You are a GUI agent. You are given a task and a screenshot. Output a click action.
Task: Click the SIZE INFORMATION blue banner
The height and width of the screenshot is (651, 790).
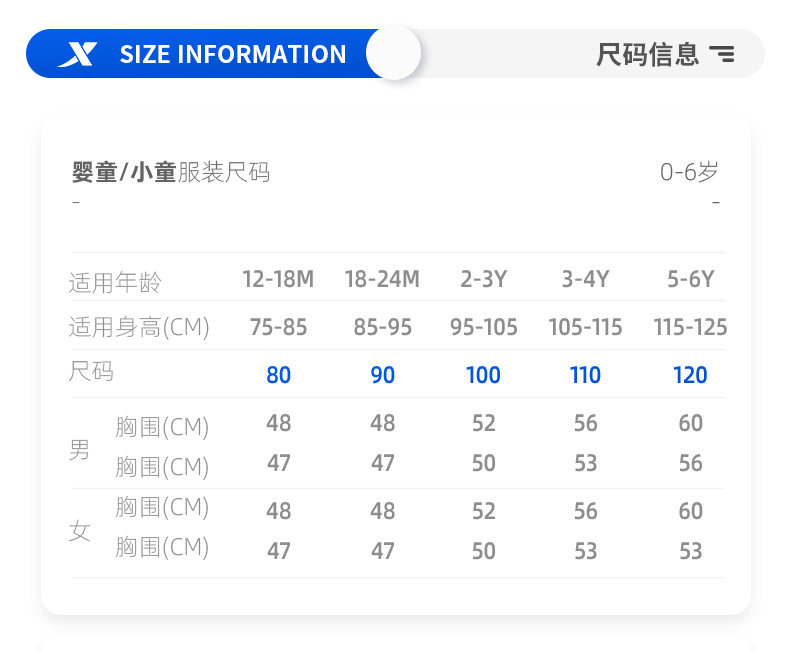tap(232, 54)
